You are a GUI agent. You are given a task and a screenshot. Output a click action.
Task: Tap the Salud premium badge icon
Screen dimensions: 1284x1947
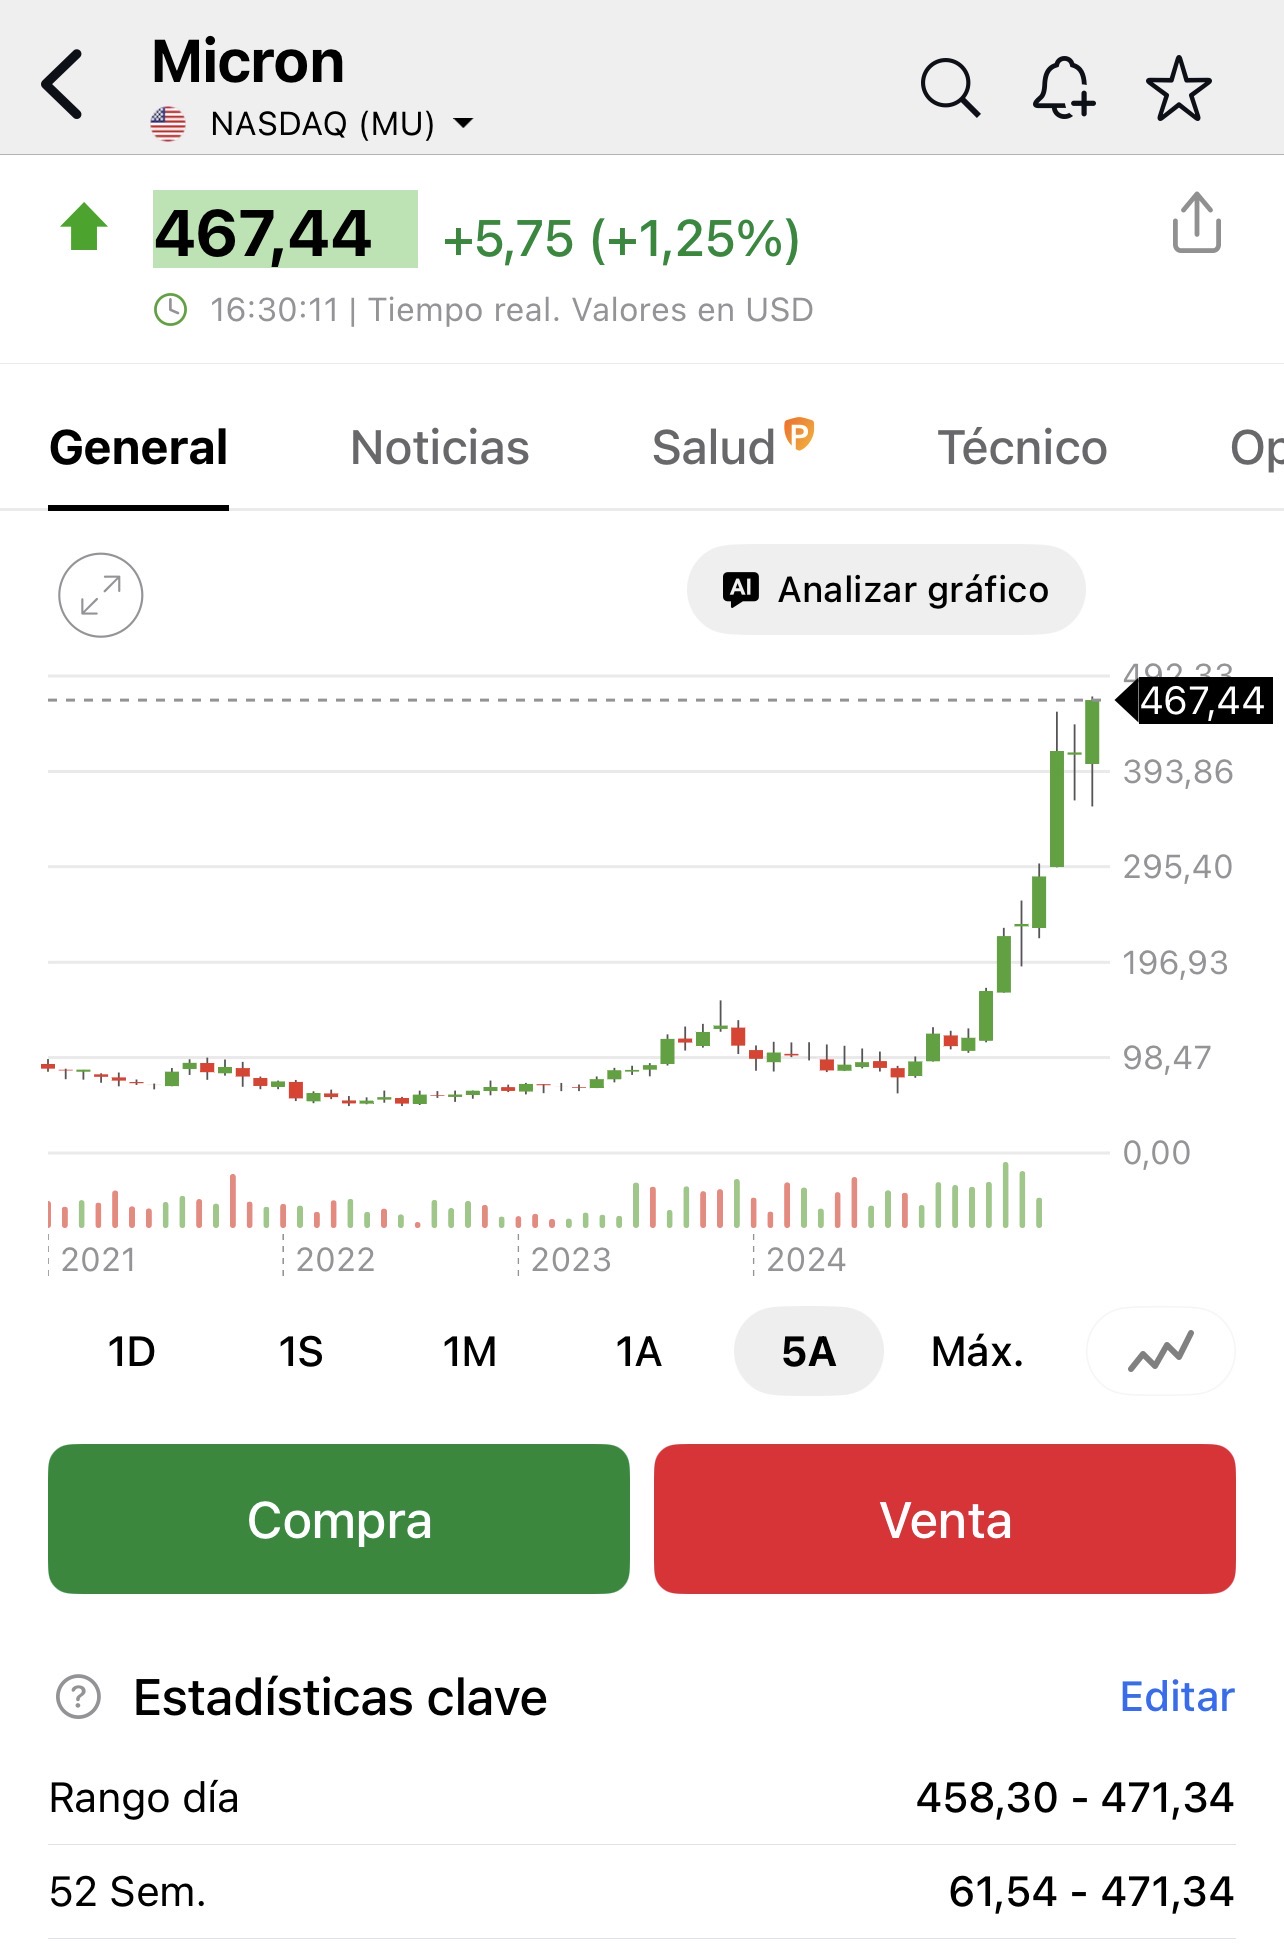tap(799, 434)
